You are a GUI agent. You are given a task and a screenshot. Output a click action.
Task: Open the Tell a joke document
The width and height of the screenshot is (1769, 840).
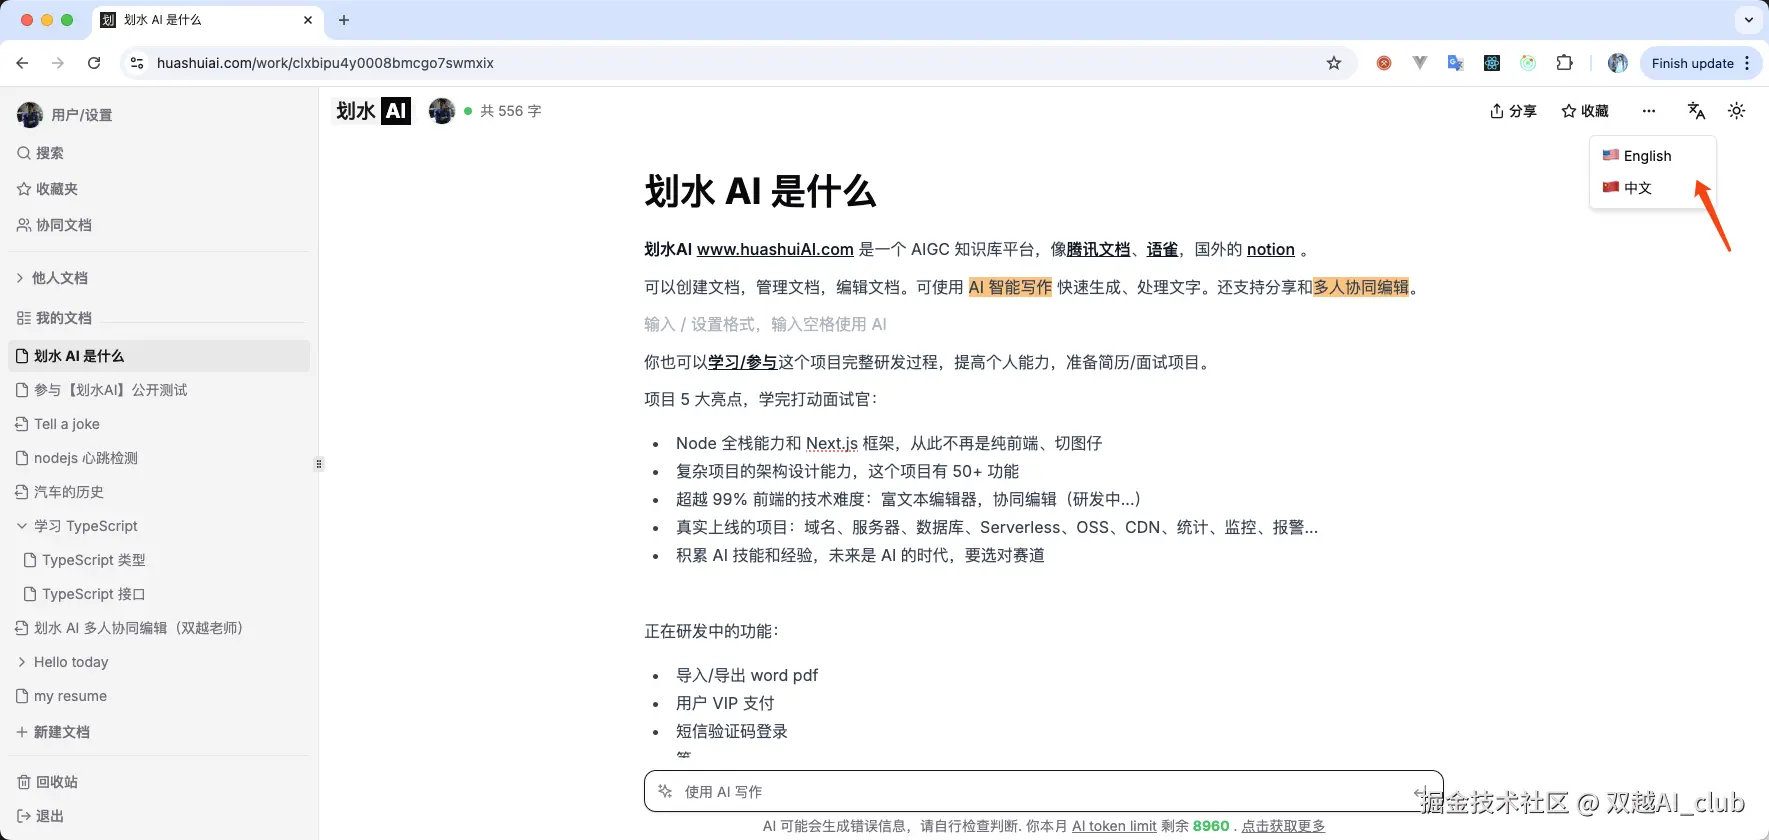pos(57,424)
